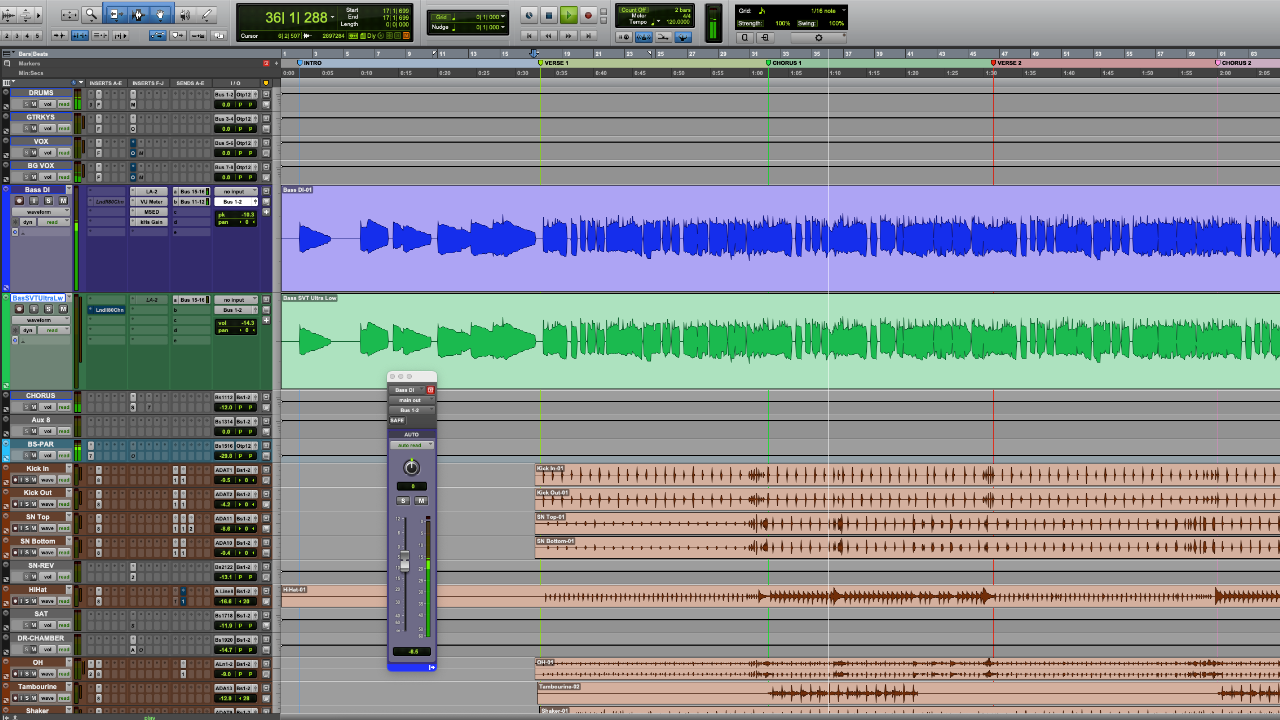This screenshot has height=720, width=1280.
Task: Click the Bass DI Bus 1-2 output selector
Action: tap(236, 202)
